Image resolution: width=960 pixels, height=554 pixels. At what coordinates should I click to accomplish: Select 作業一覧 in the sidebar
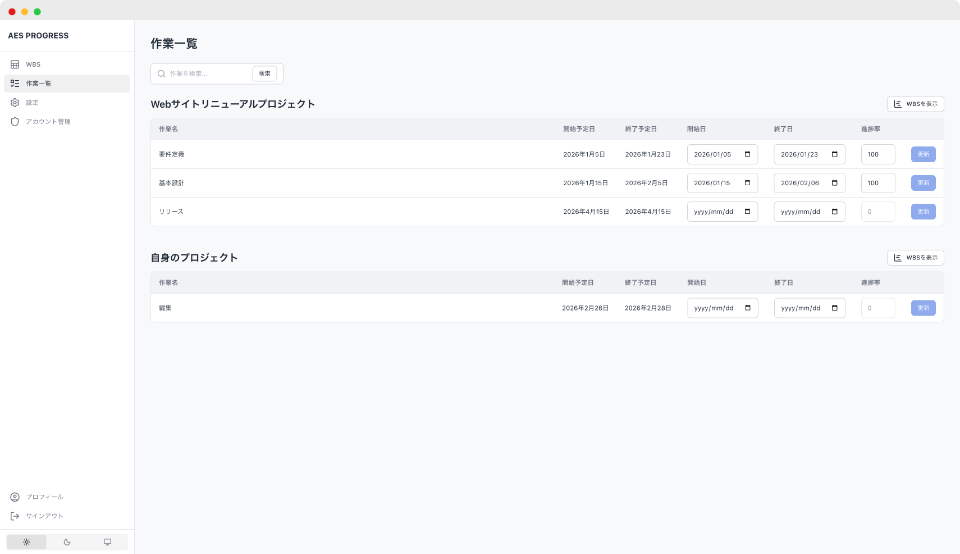click(38, 83)
